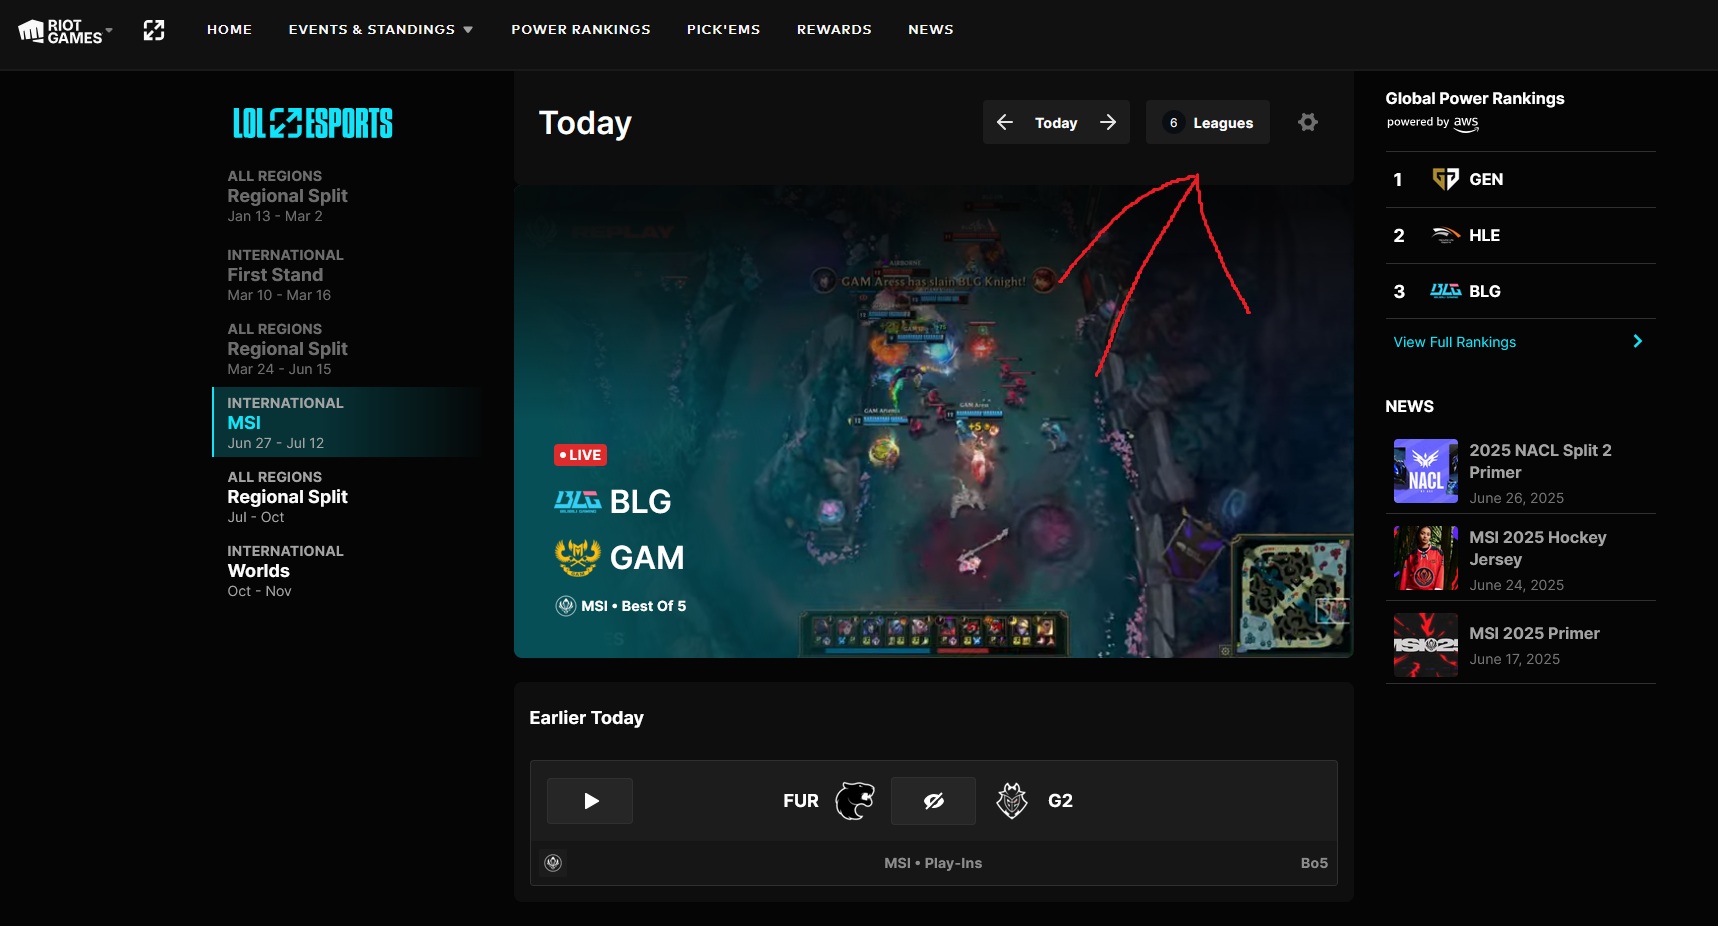Click BLG logo in rankings list
The image size is (1718, 926).
coord(1445,292)
